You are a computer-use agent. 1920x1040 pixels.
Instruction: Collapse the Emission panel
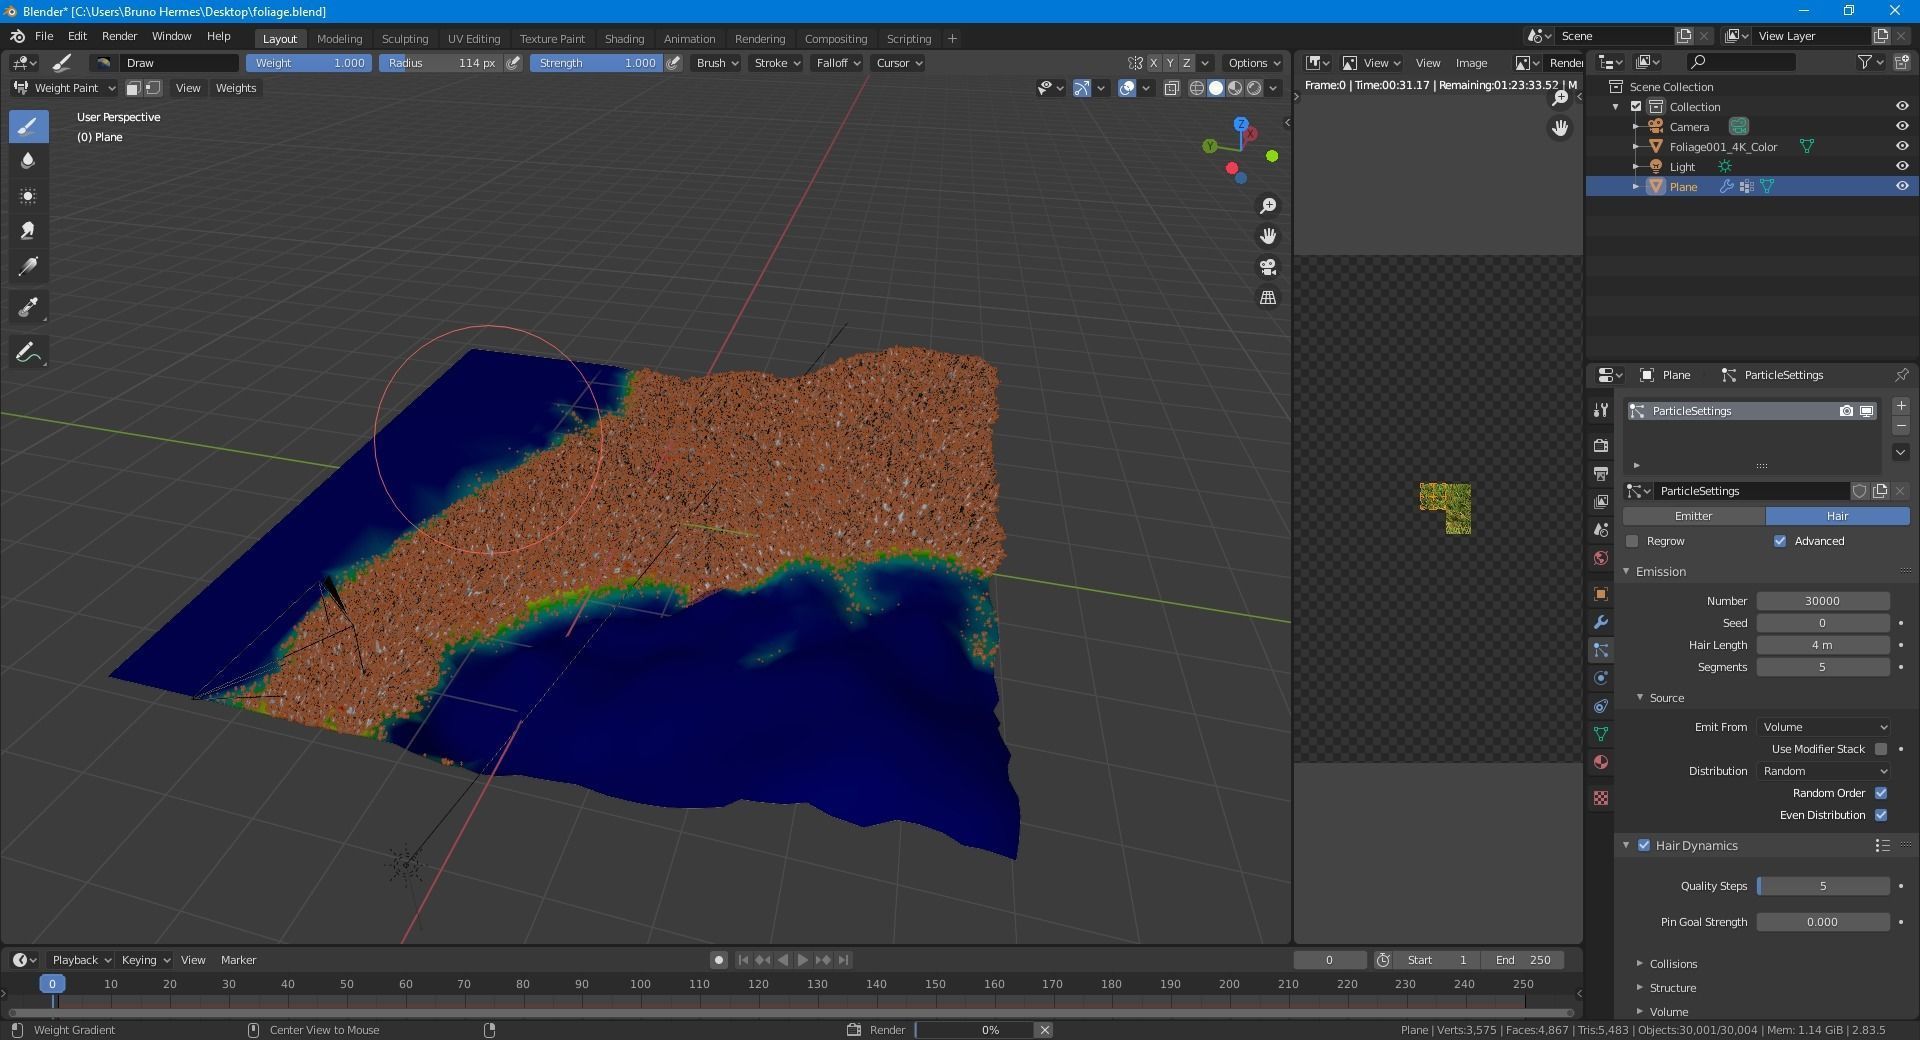click(x=1660, y=572)
